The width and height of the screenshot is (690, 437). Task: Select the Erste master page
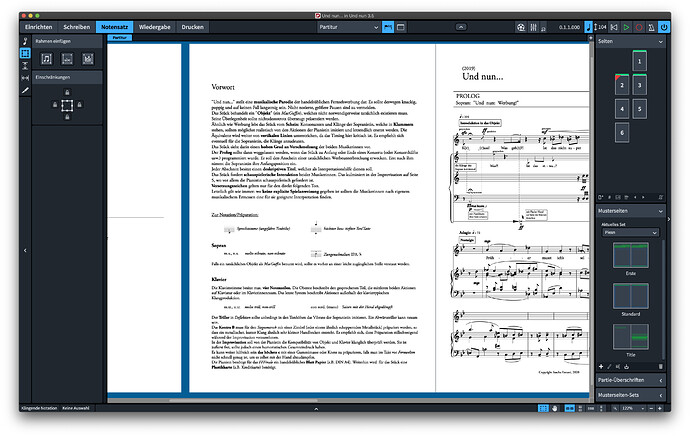point(631,255)
